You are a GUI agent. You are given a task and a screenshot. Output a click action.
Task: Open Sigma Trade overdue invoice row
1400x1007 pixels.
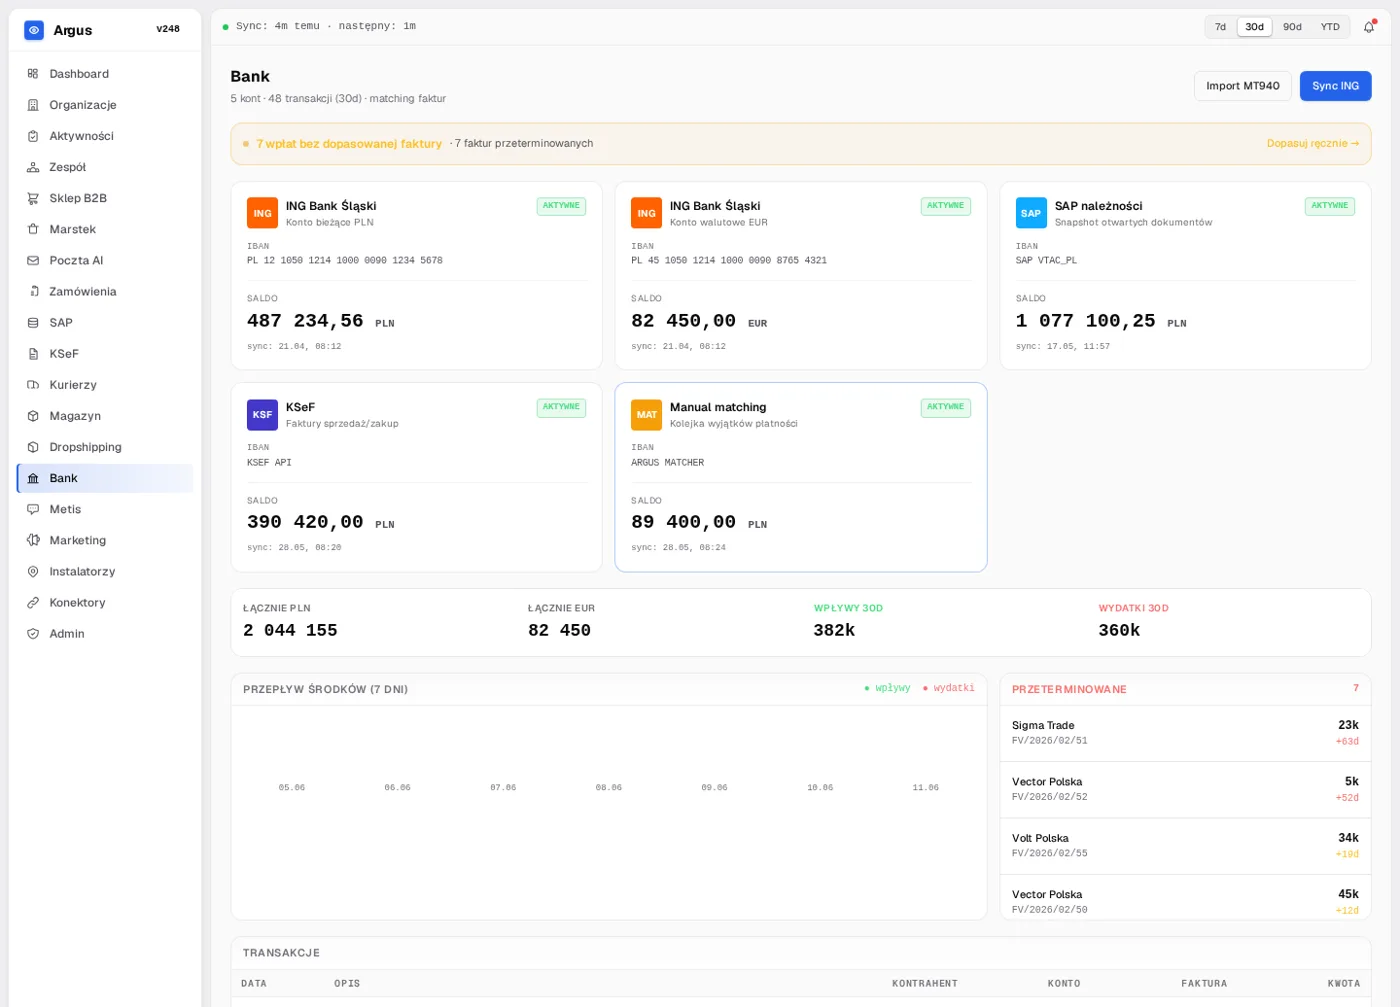pos(1185,733)
